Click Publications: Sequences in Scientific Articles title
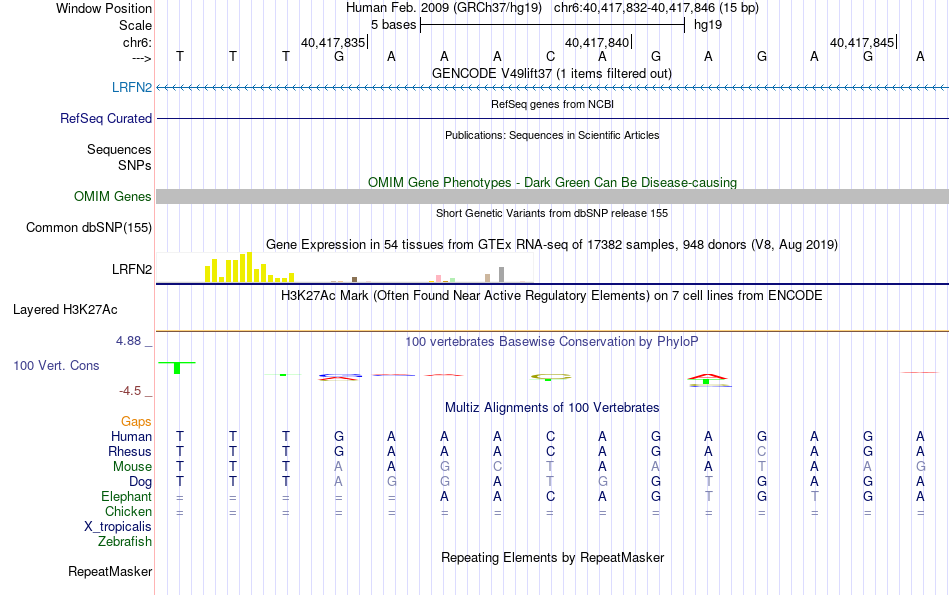Screen dimensions: 950x595 (x=552, y=135)
